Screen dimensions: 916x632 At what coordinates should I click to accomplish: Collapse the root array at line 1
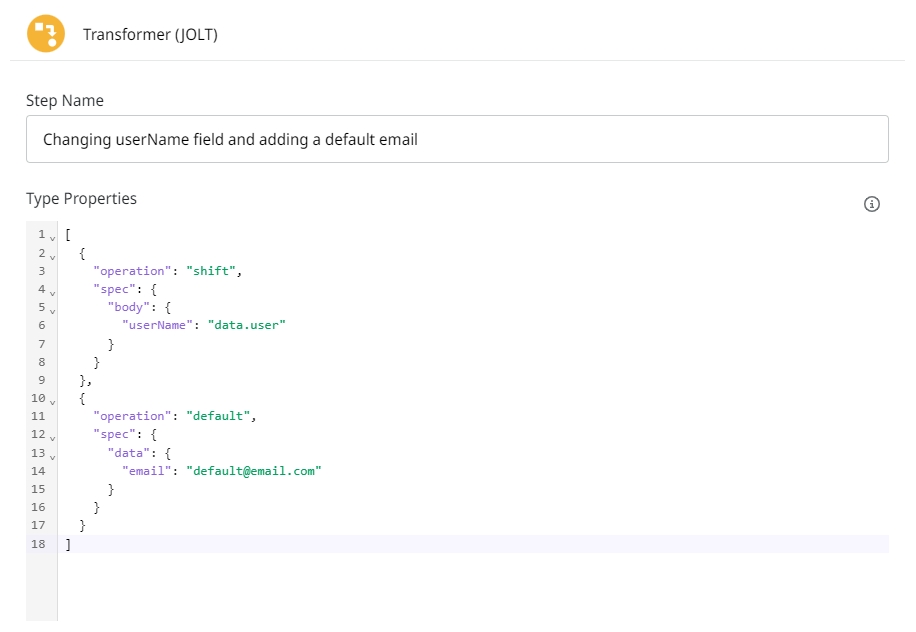click(x=52, y=236)
